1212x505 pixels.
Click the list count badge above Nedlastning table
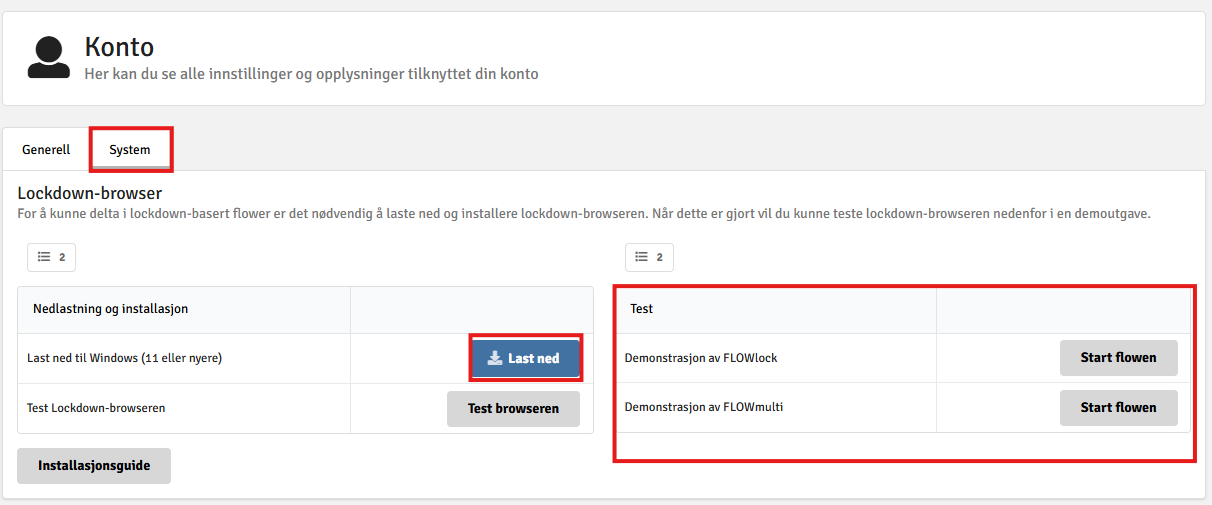[x=51, y=257]
